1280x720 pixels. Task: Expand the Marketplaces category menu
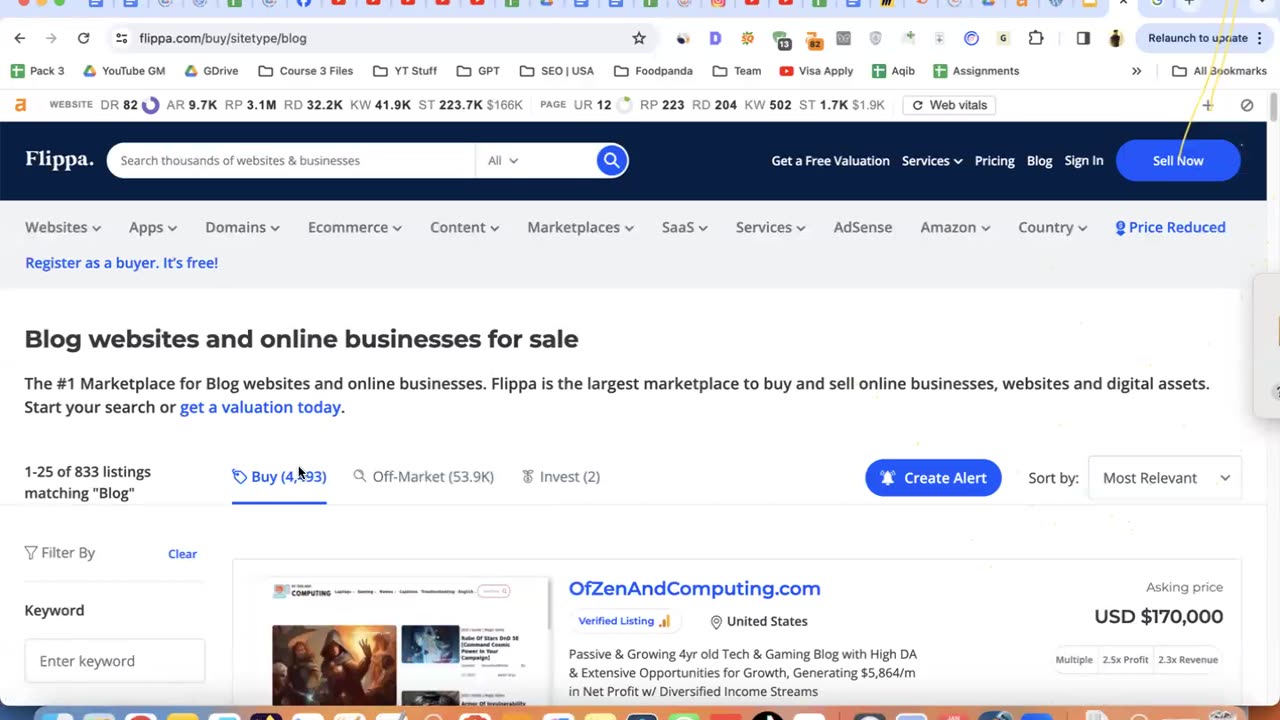(580, 227)
